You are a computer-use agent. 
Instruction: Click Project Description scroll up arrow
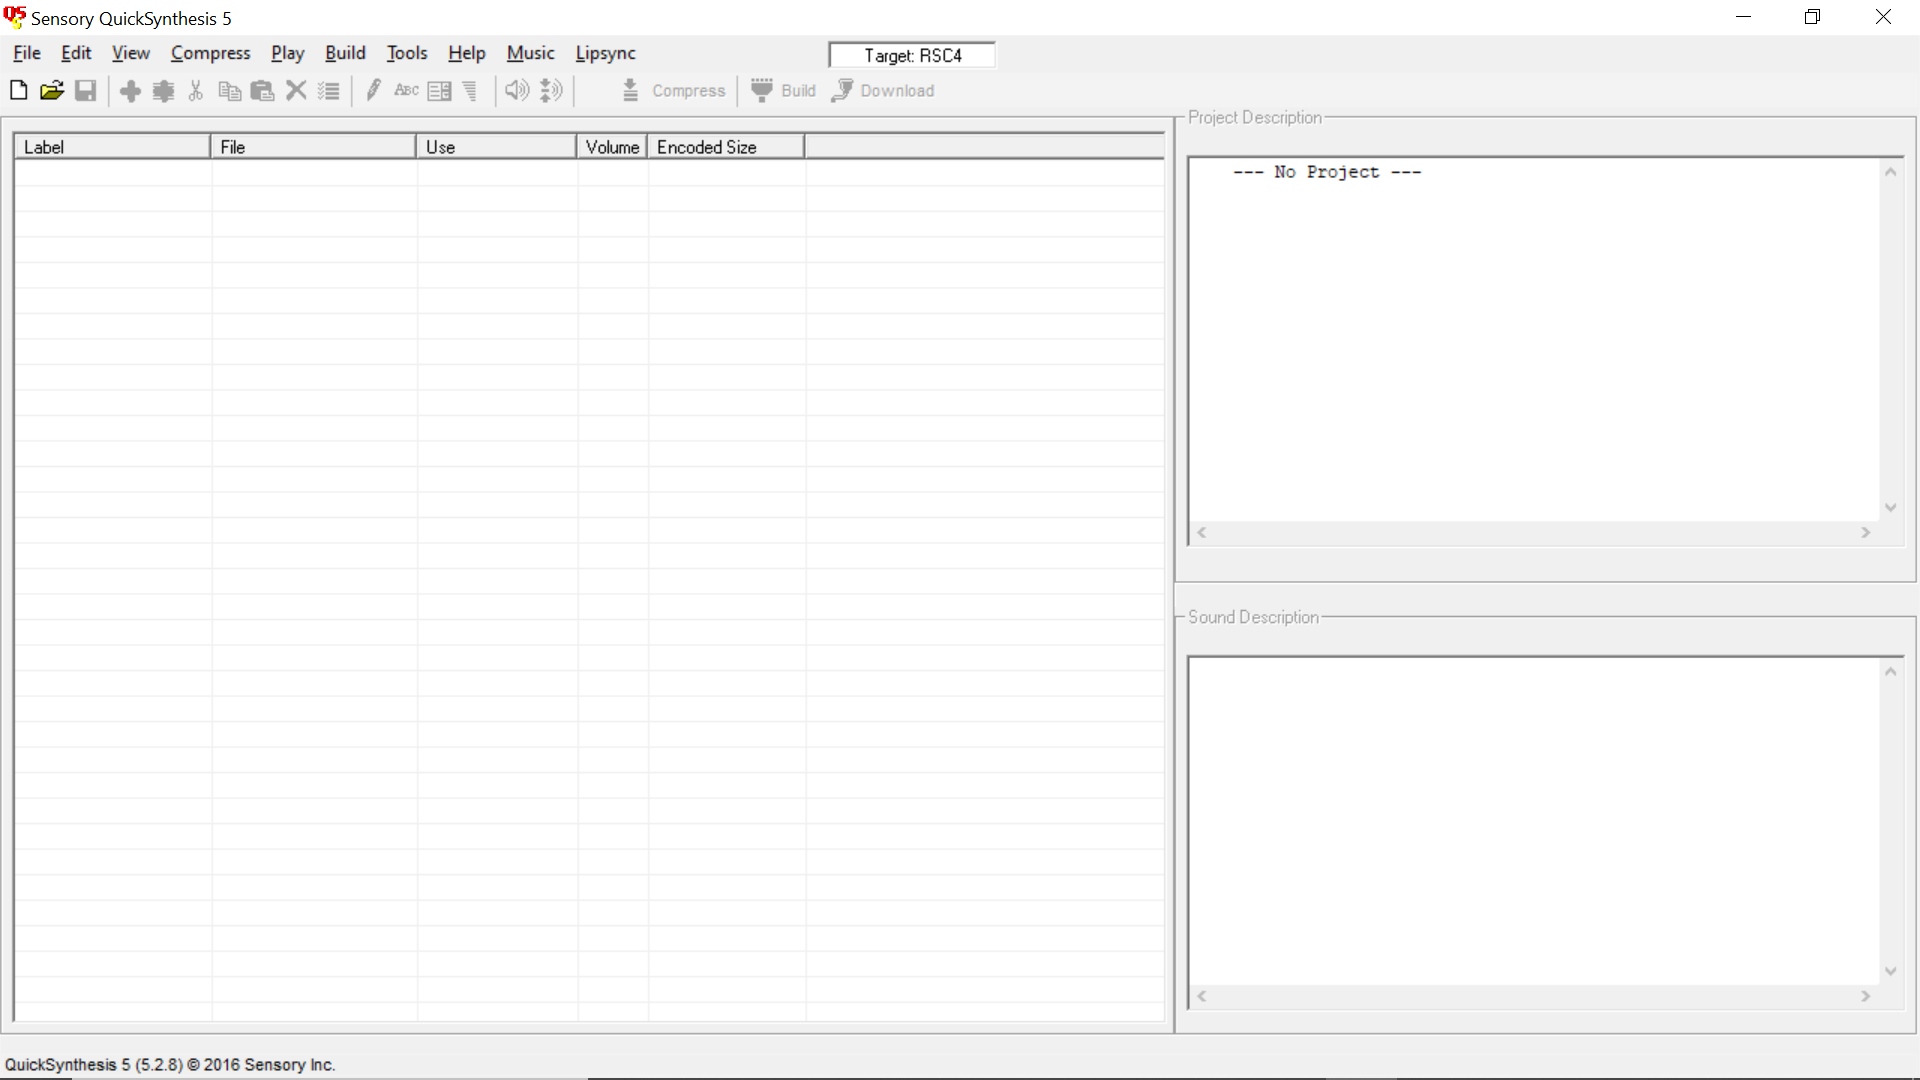(x=1891, y=172)
